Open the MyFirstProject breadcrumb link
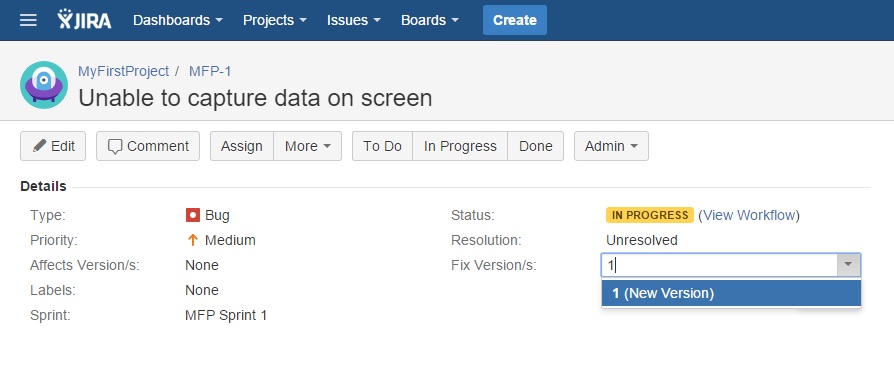 (x=123, y=71)
